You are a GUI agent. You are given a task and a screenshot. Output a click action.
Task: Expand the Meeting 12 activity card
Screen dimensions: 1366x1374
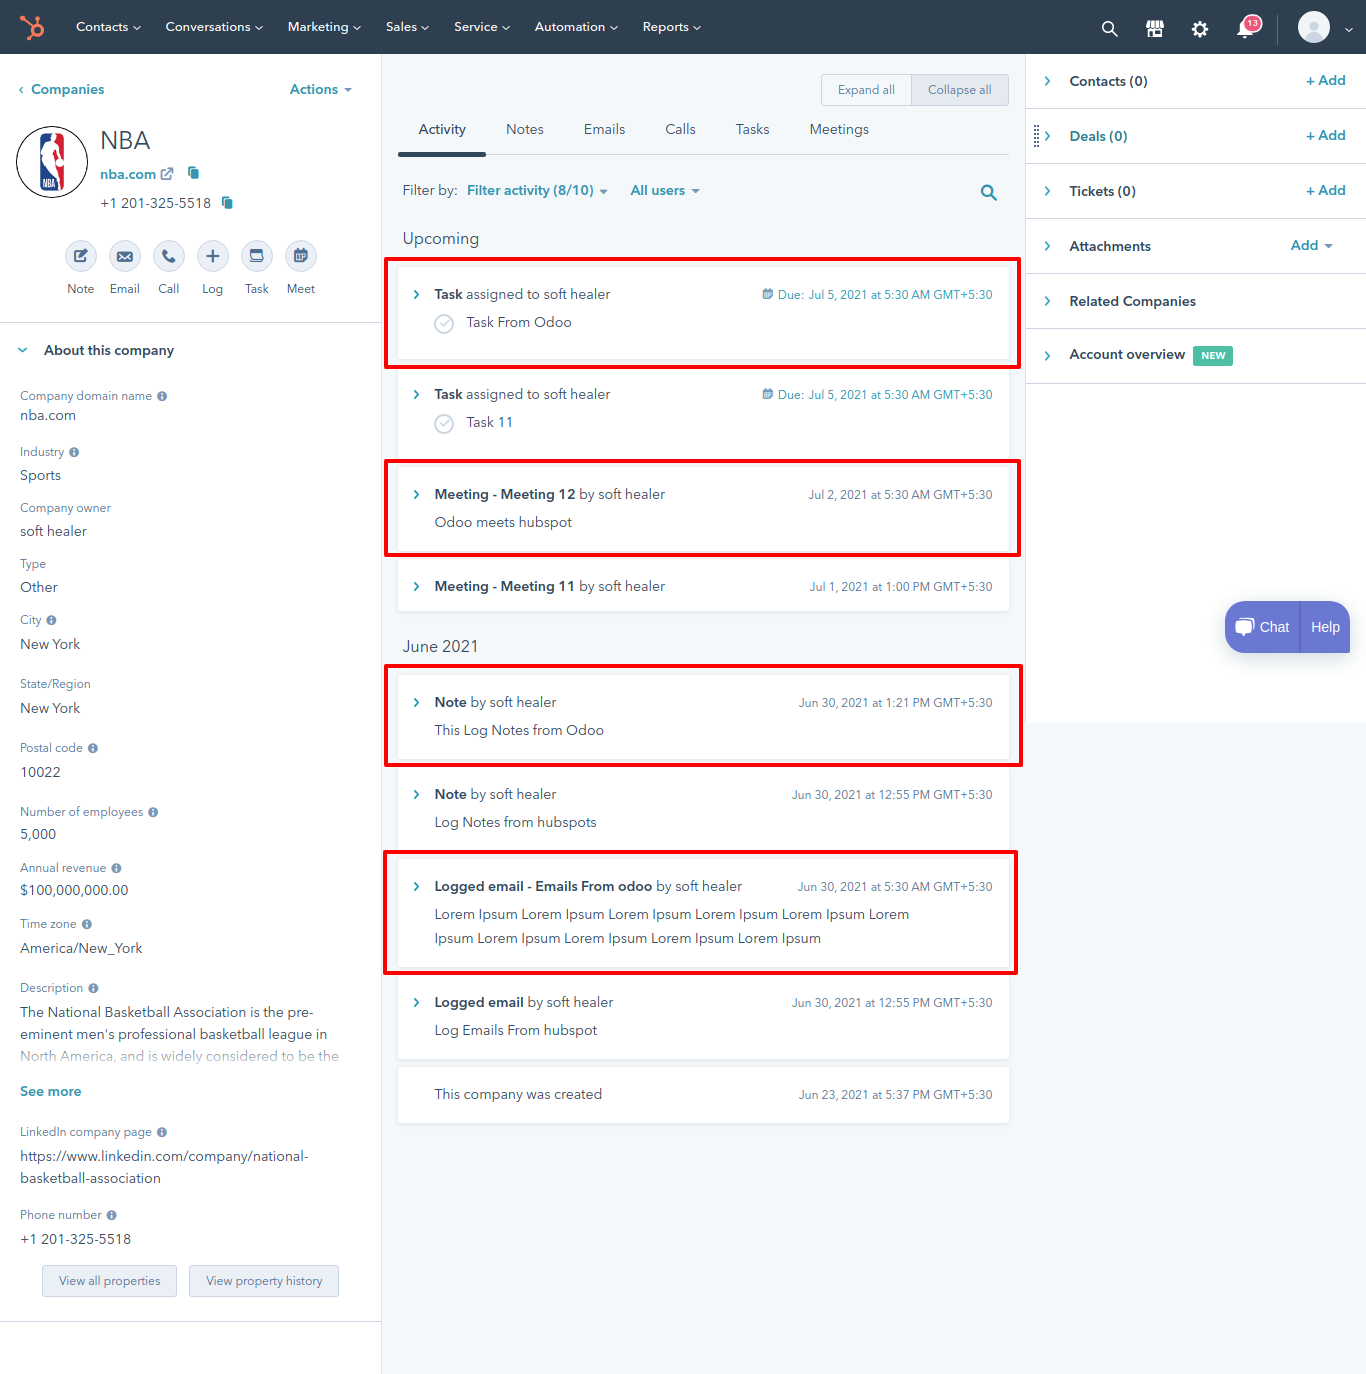(417, 495)
